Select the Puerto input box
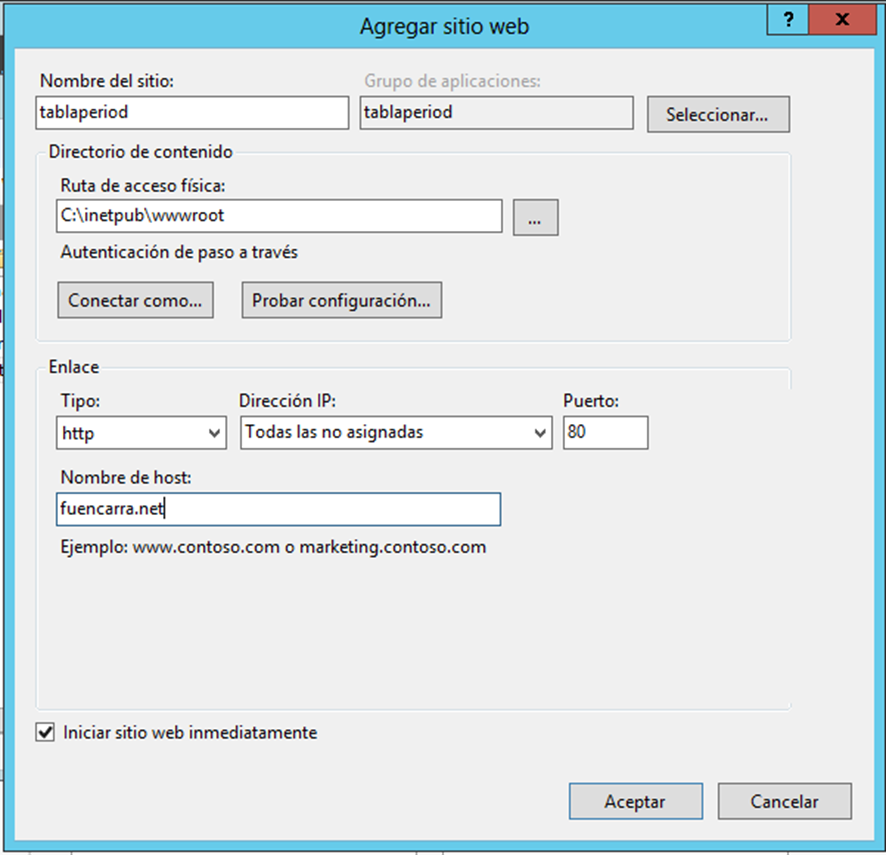886x855 pixels. point(605,433)
